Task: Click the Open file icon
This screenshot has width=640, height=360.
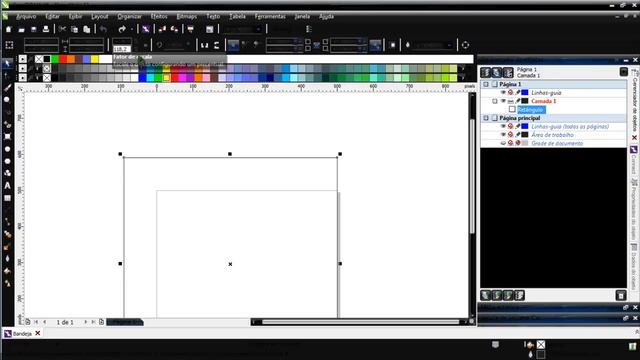Action: [21, 29]
